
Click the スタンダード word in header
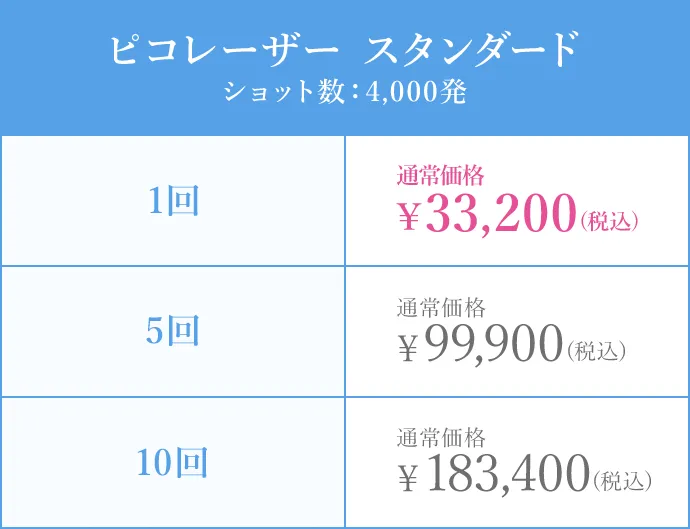click(x=473, y=50)
